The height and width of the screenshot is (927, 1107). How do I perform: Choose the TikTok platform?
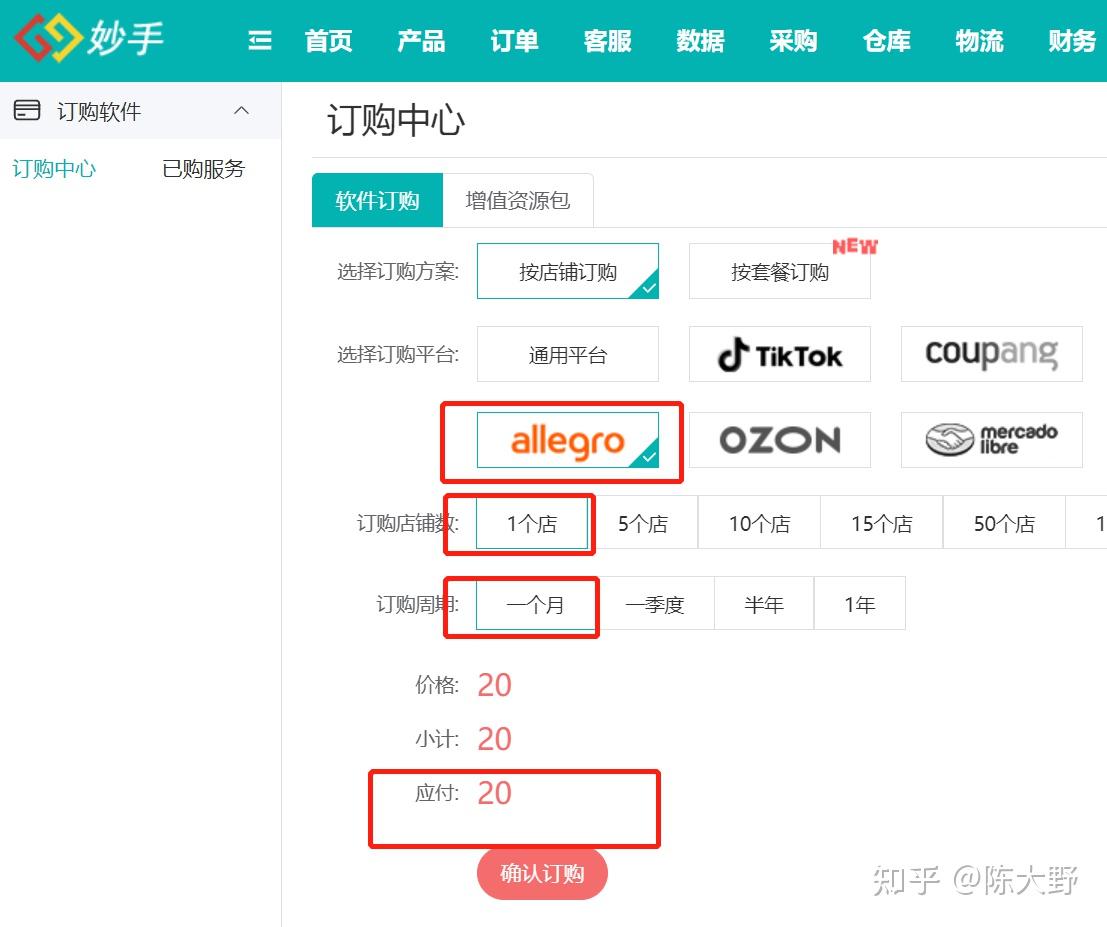tap(779, 354)
